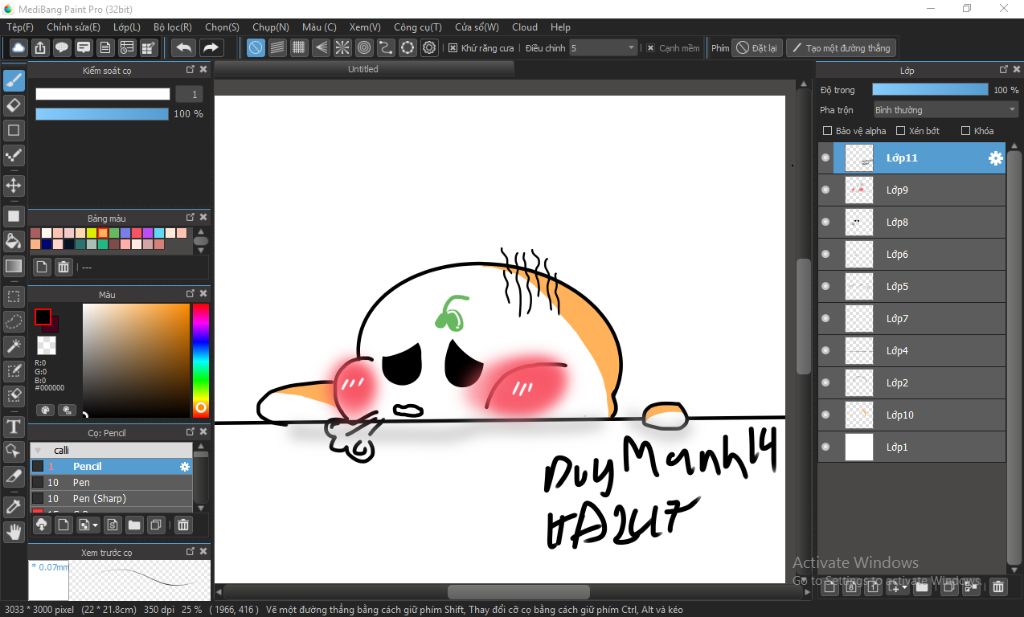The height and width of the screenshot is (617, 1024).
Task: Select the Eraser tool in left toolbar
Action: [x=14, y=105]
